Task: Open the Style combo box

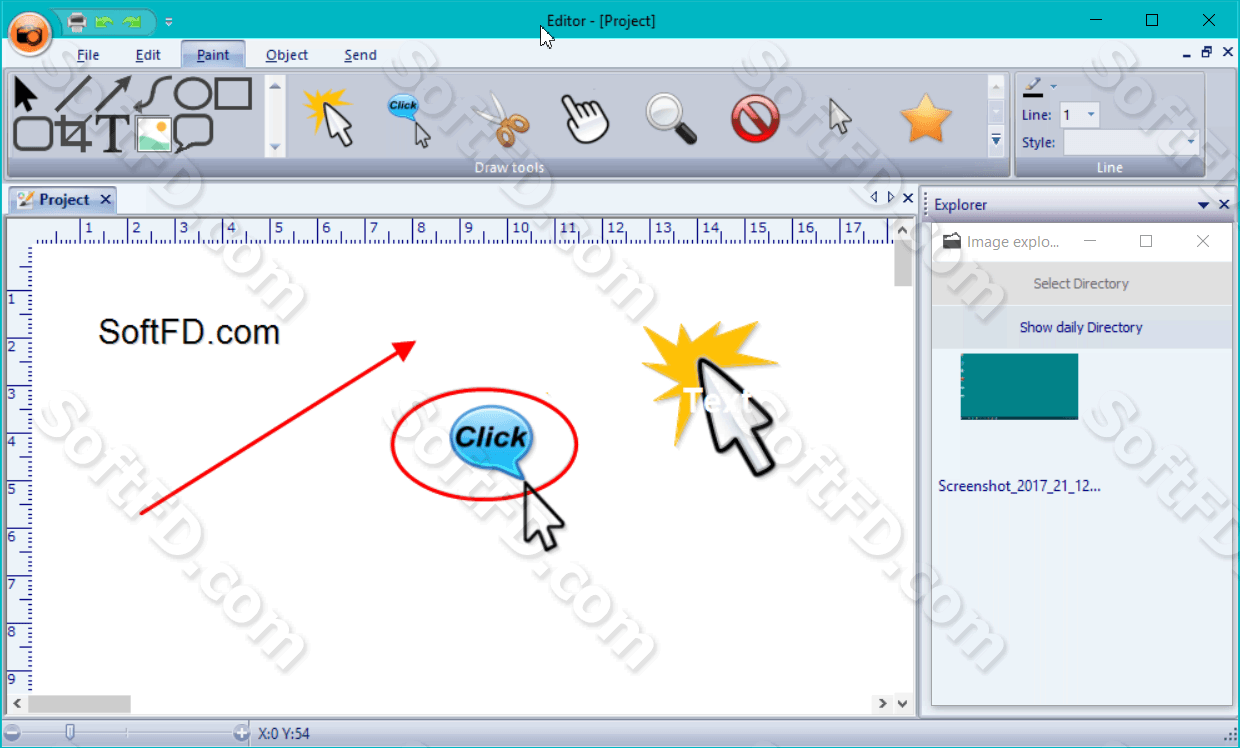Action: click(1131, 143)
